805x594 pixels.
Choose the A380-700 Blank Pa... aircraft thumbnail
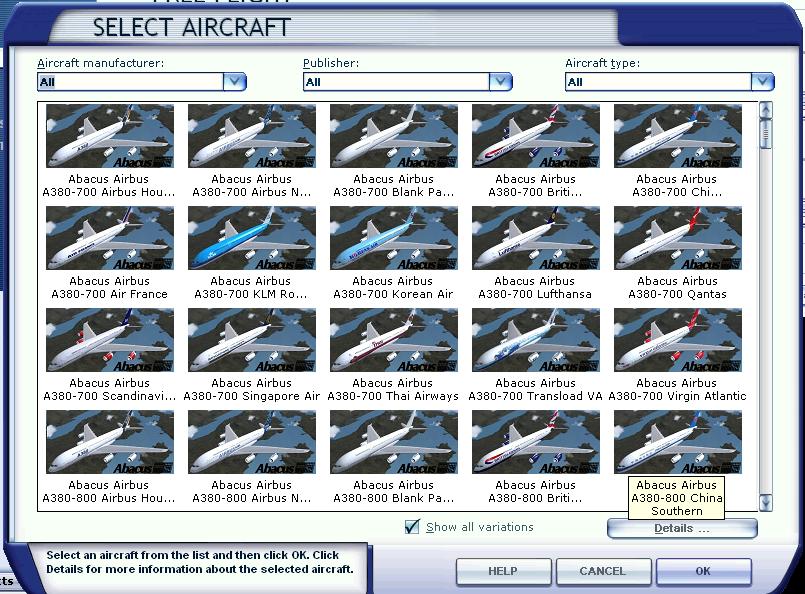(394, 136)
